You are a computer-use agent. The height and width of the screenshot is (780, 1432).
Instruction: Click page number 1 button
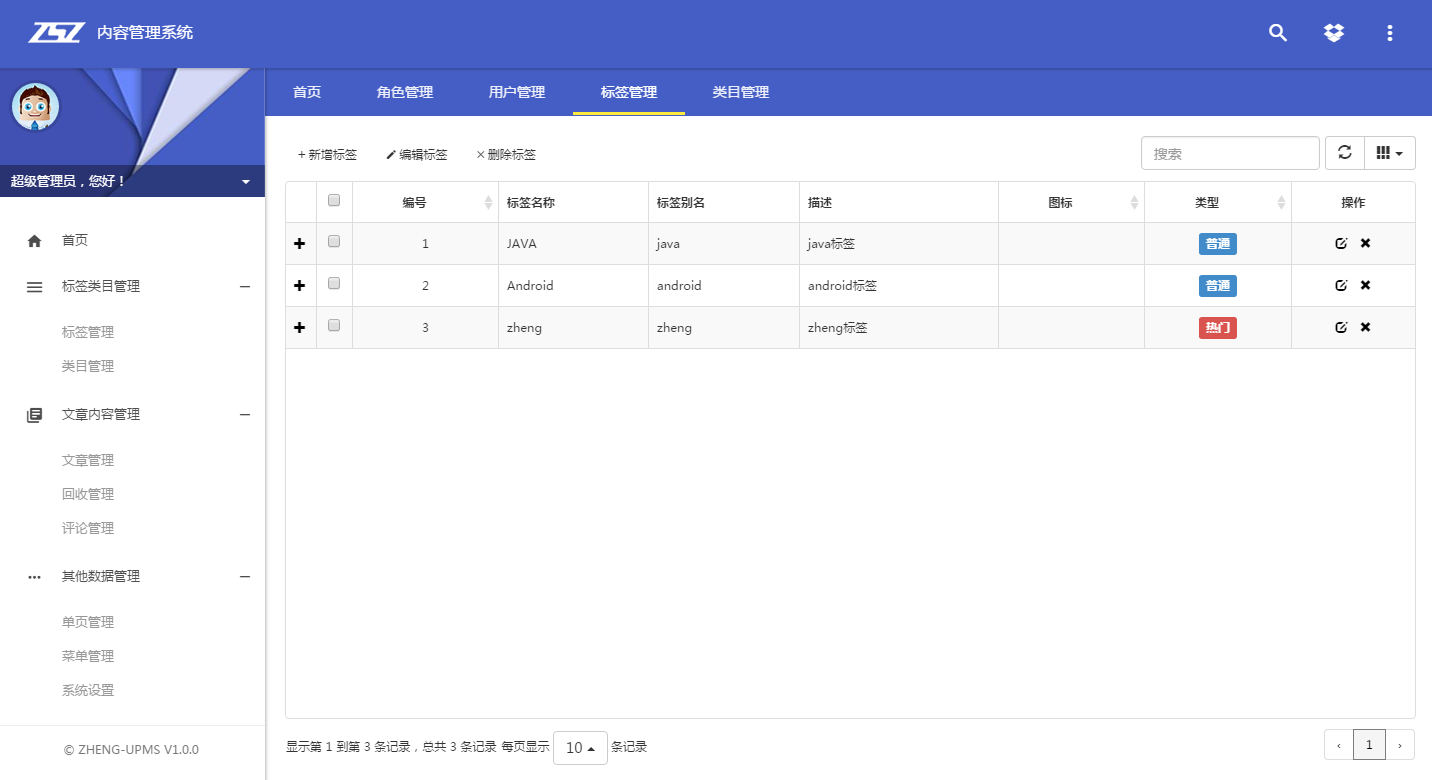pos(1369,745)
